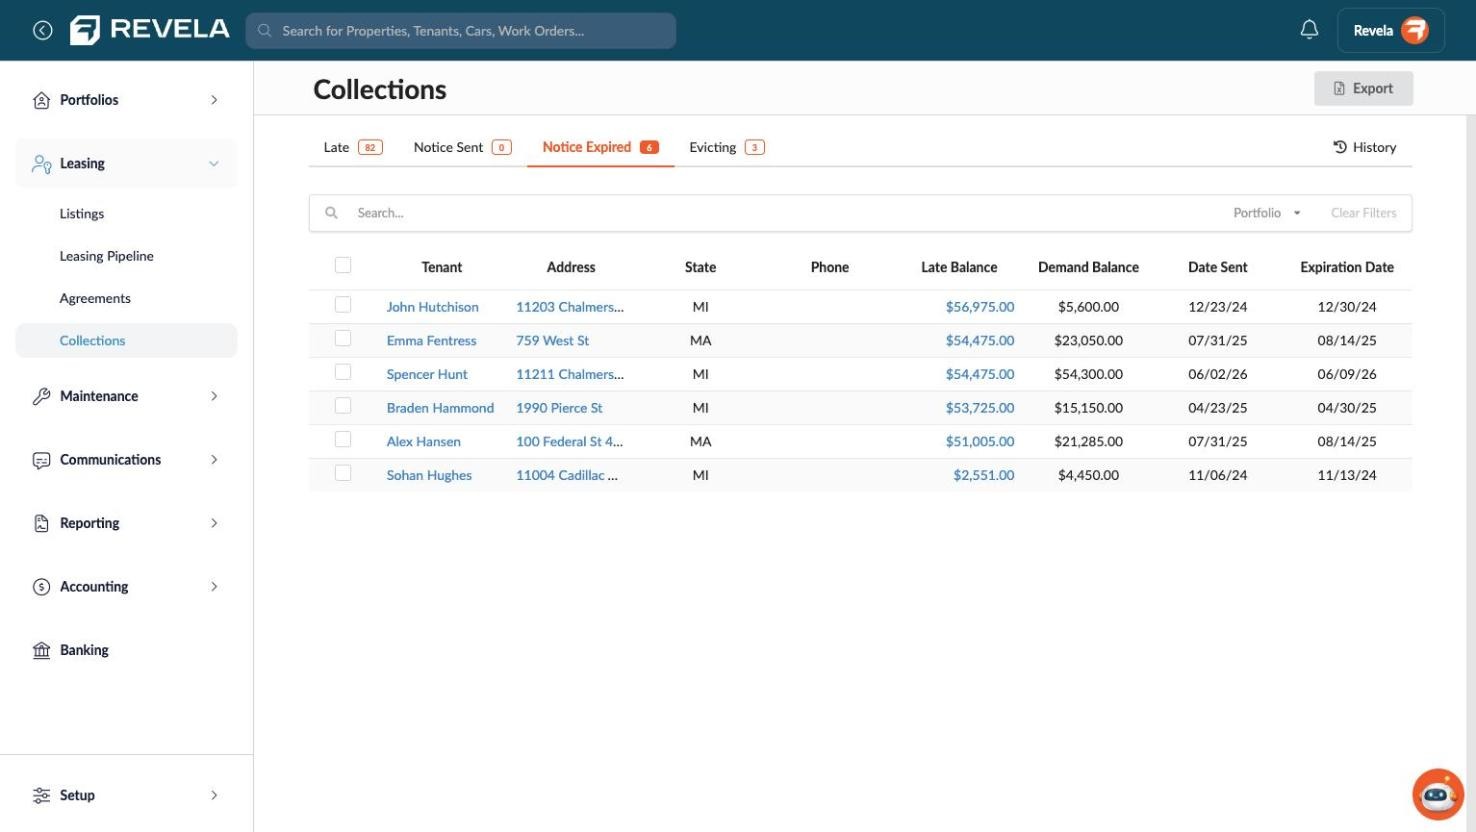The image size is (1476, 832).
Task: Click the search magnifier in table filter
Action: click(x=331, y=213)
